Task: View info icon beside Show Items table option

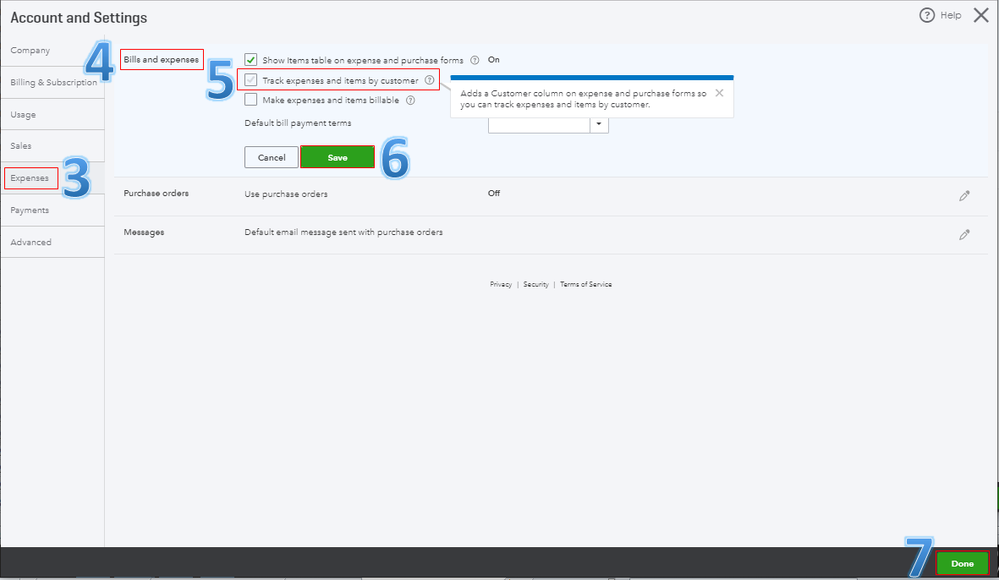Action: point(474,59)
